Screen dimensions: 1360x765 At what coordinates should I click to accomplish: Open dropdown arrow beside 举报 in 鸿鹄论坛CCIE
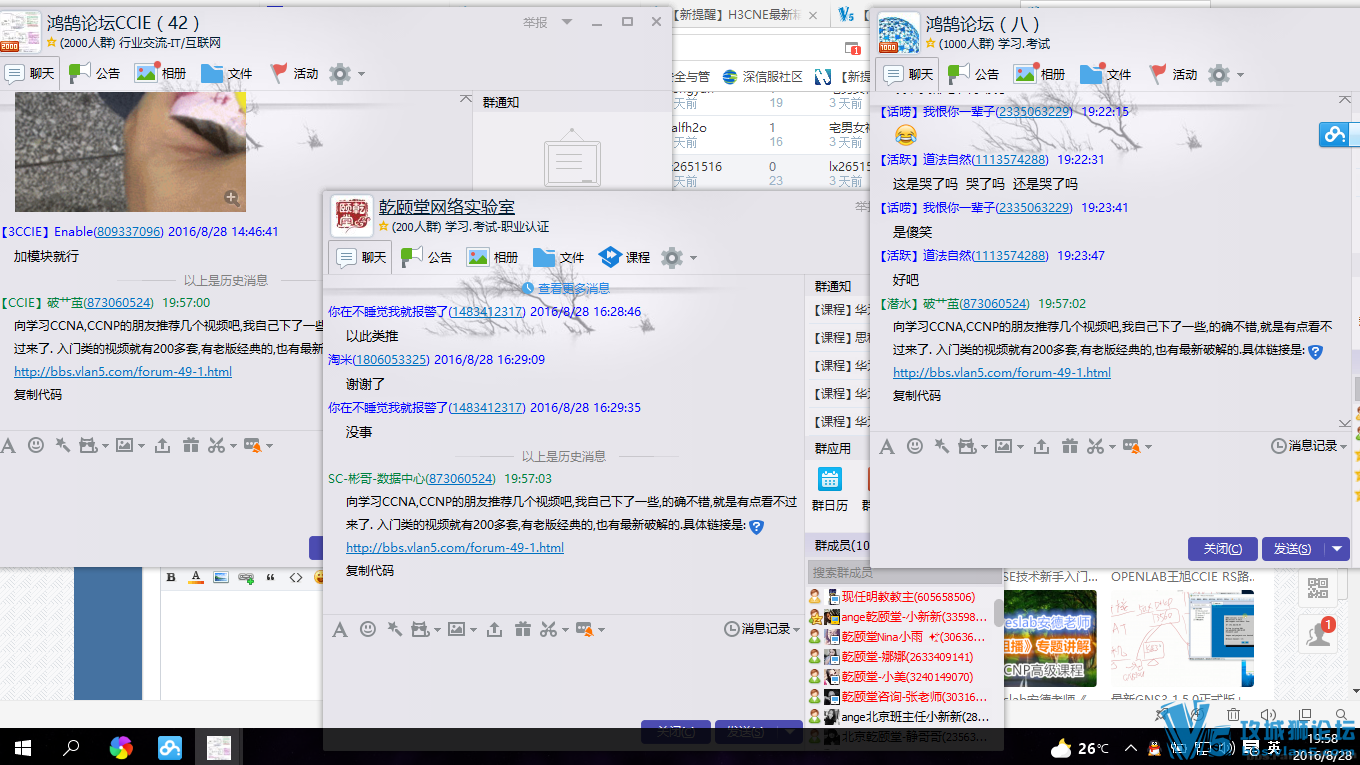coord(567,21)
